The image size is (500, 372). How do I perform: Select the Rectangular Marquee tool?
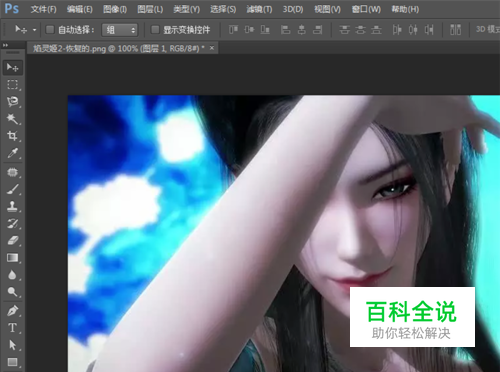tap(13, 84)
